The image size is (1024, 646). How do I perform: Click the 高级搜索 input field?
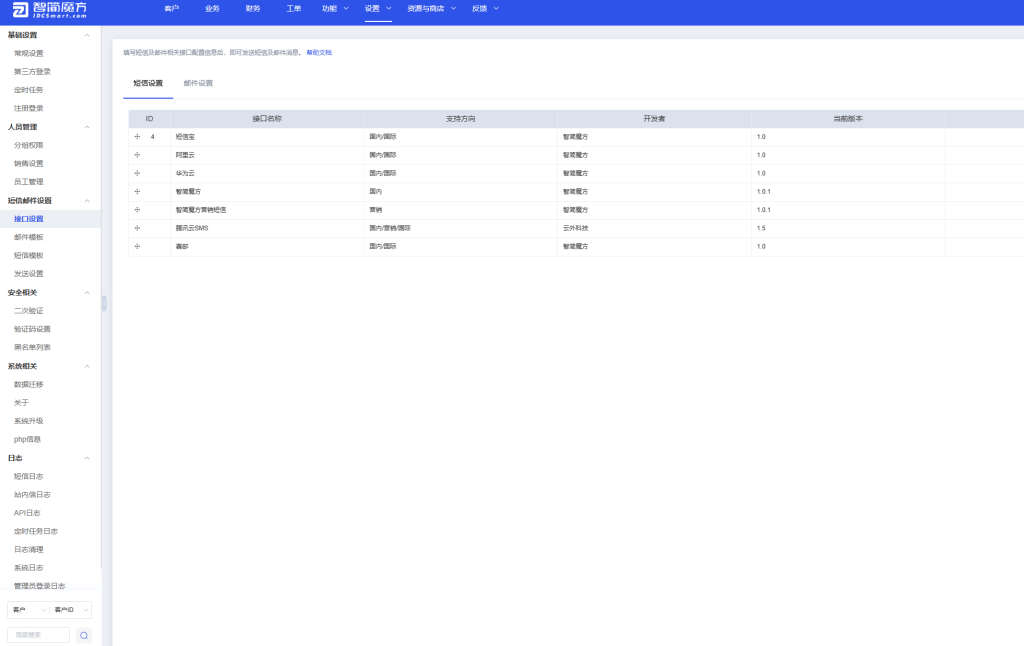click(39, 635)
